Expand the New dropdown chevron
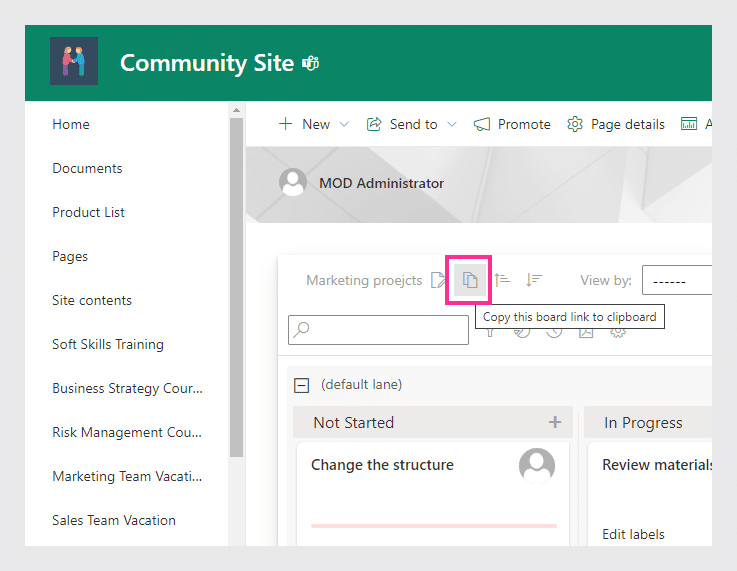 point(344,125)
